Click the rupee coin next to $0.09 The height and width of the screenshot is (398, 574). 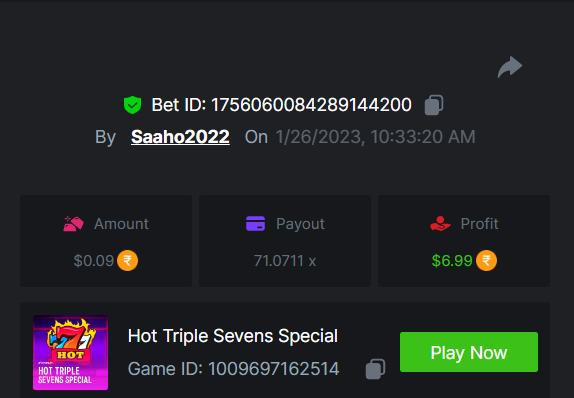[x=127, y=261]
